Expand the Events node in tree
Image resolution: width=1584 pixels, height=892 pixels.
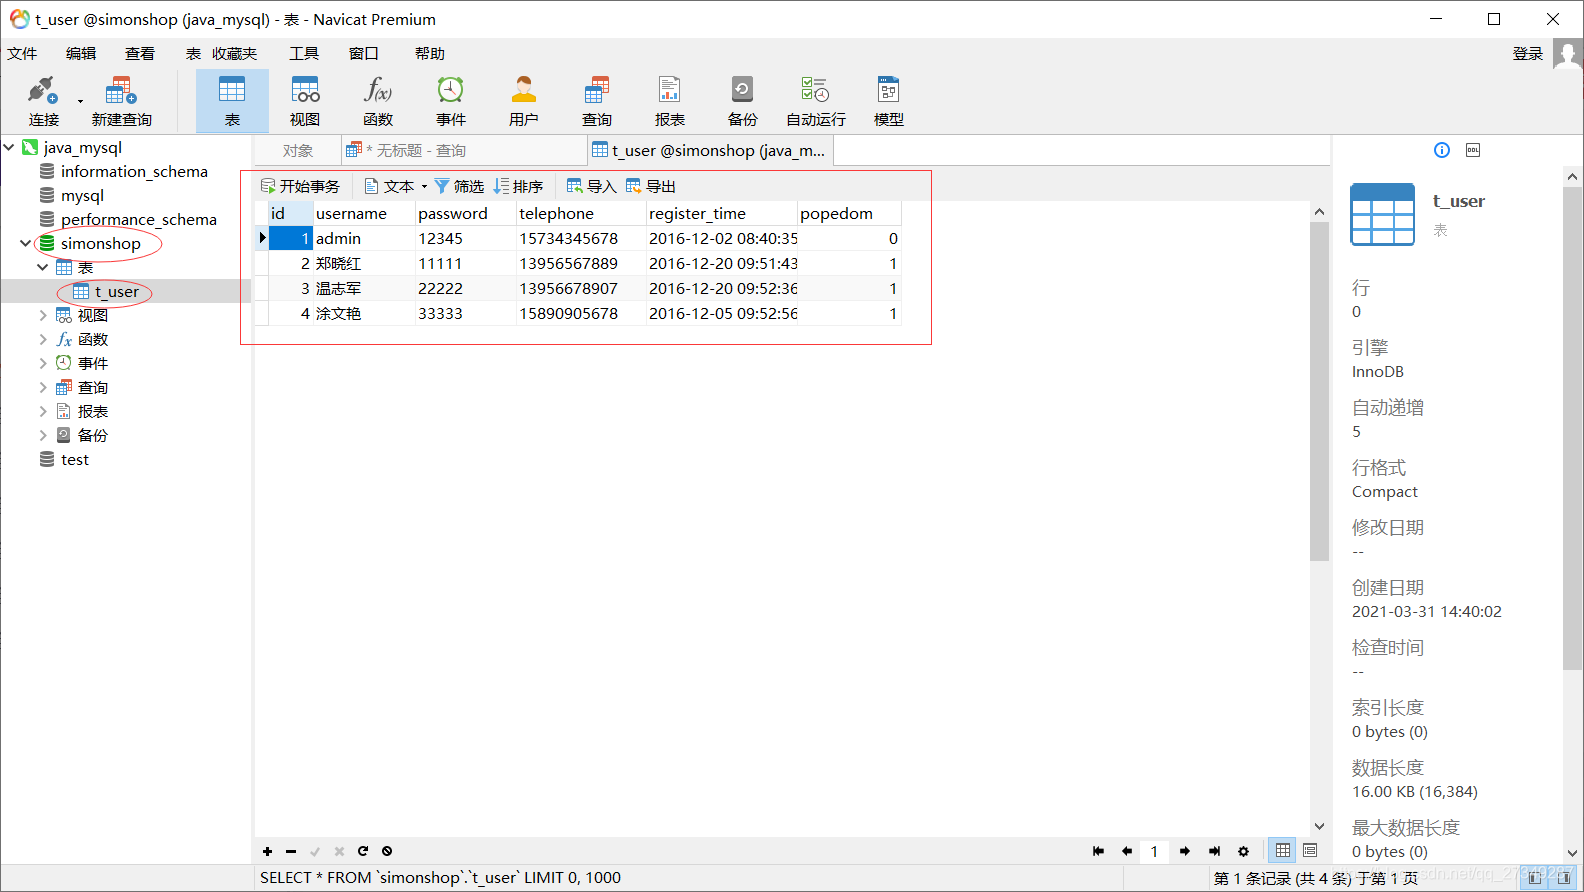(x=42, y=363)
